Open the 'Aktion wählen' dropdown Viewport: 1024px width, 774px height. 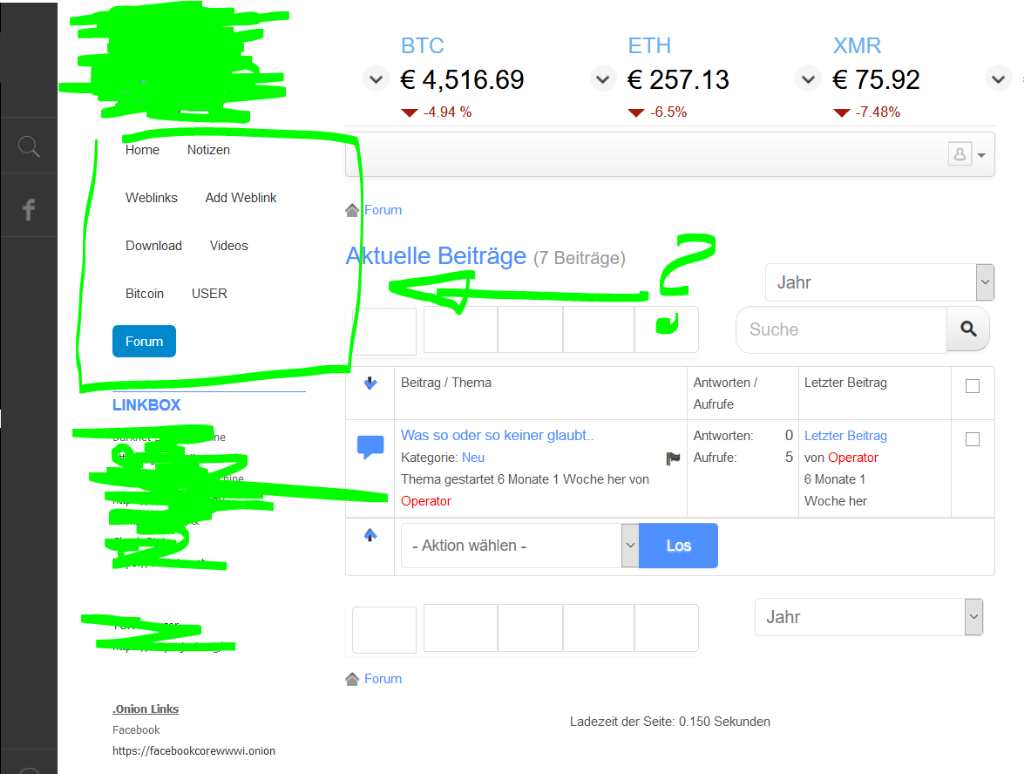518,546
